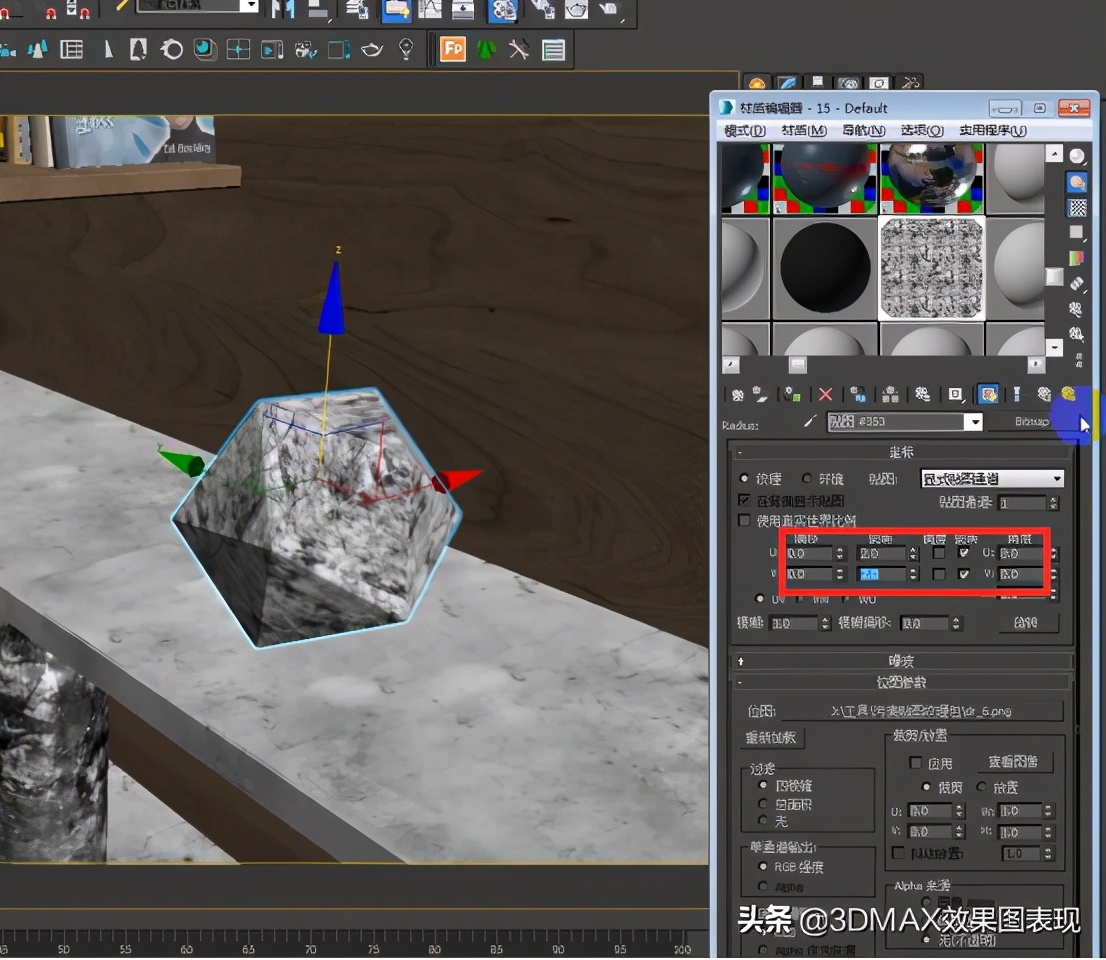
Task: Click the red X Reset Map icon
Action: pyautogui.click(x=824, y=394)
